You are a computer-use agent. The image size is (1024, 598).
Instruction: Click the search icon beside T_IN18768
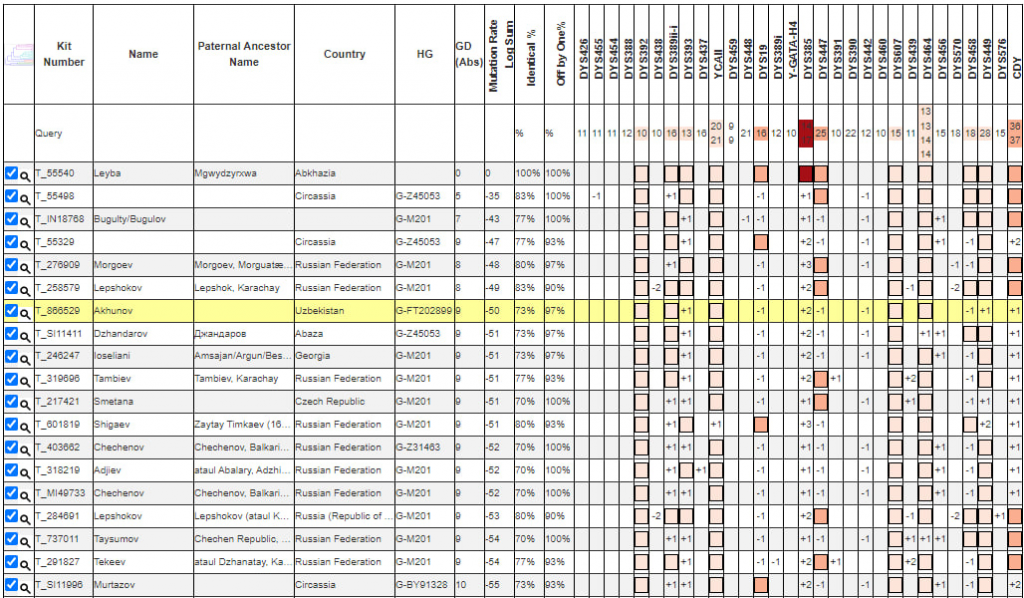tap(25, 220)
